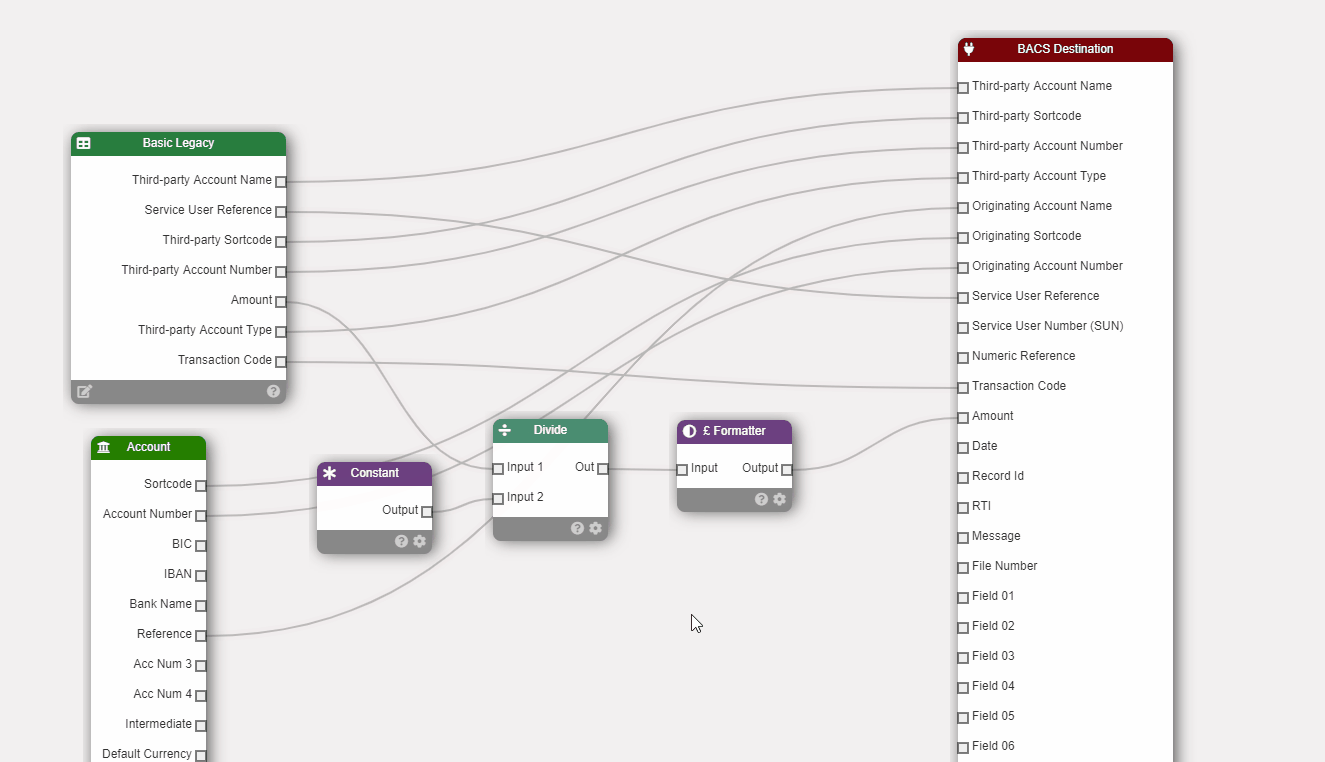This screenshot has width=1325, height=762.
Task: Select £ Formatter Output port
Action: [x=787, y=469]
